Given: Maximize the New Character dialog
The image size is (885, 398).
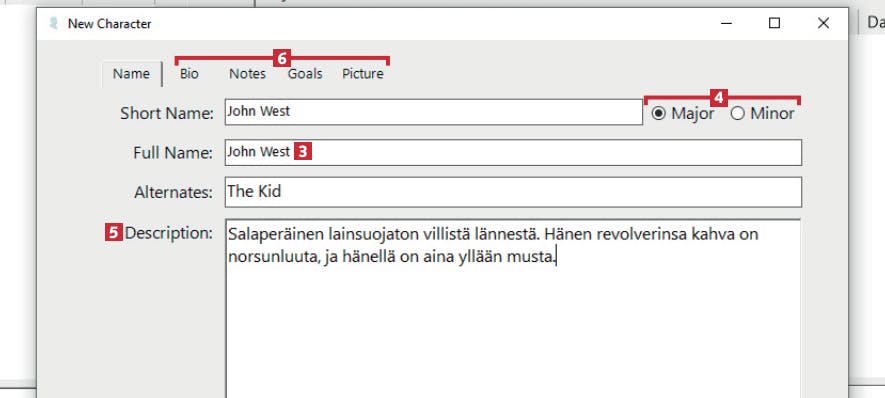Looking at the screenshot, I should [x=775, y=23].
